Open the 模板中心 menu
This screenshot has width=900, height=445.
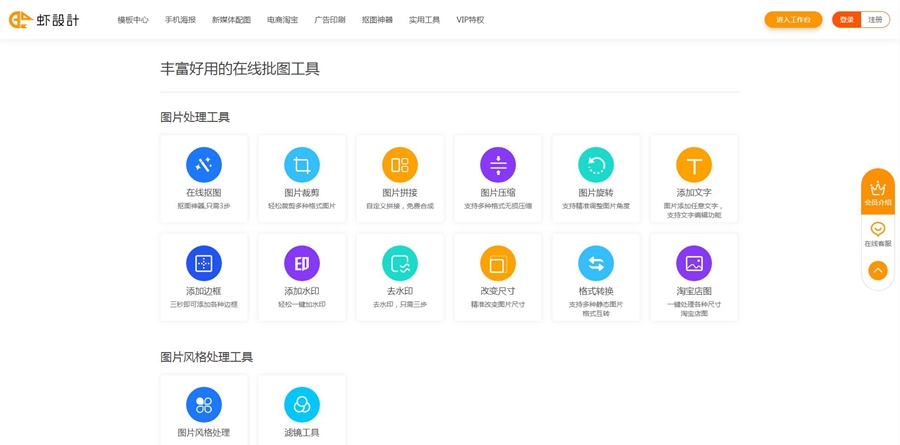coord(133,20)
